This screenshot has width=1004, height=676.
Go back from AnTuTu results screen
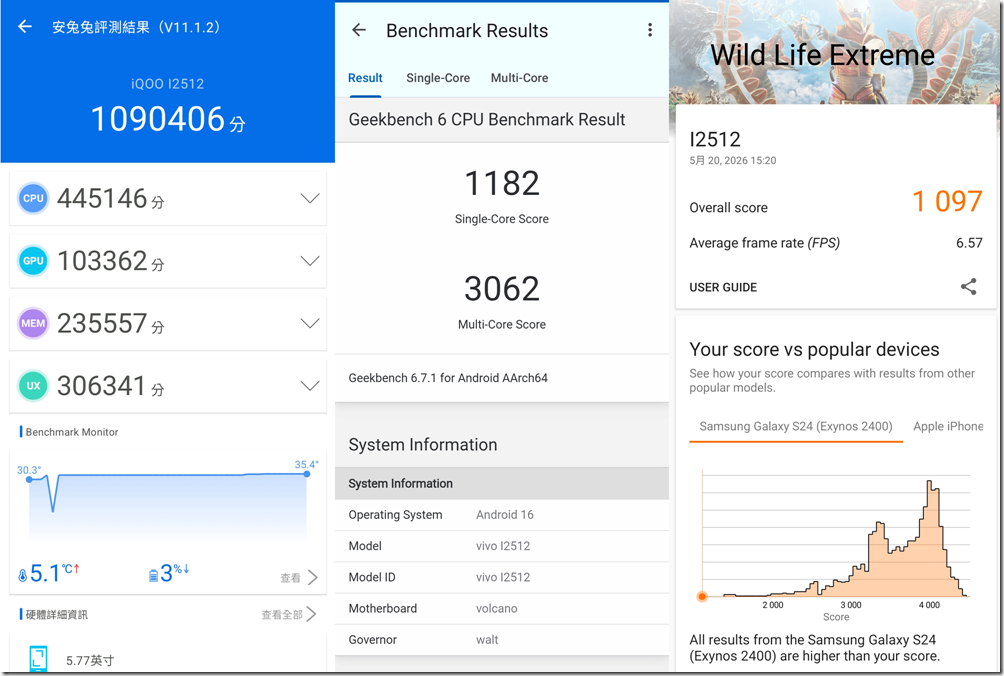[25, 26]
